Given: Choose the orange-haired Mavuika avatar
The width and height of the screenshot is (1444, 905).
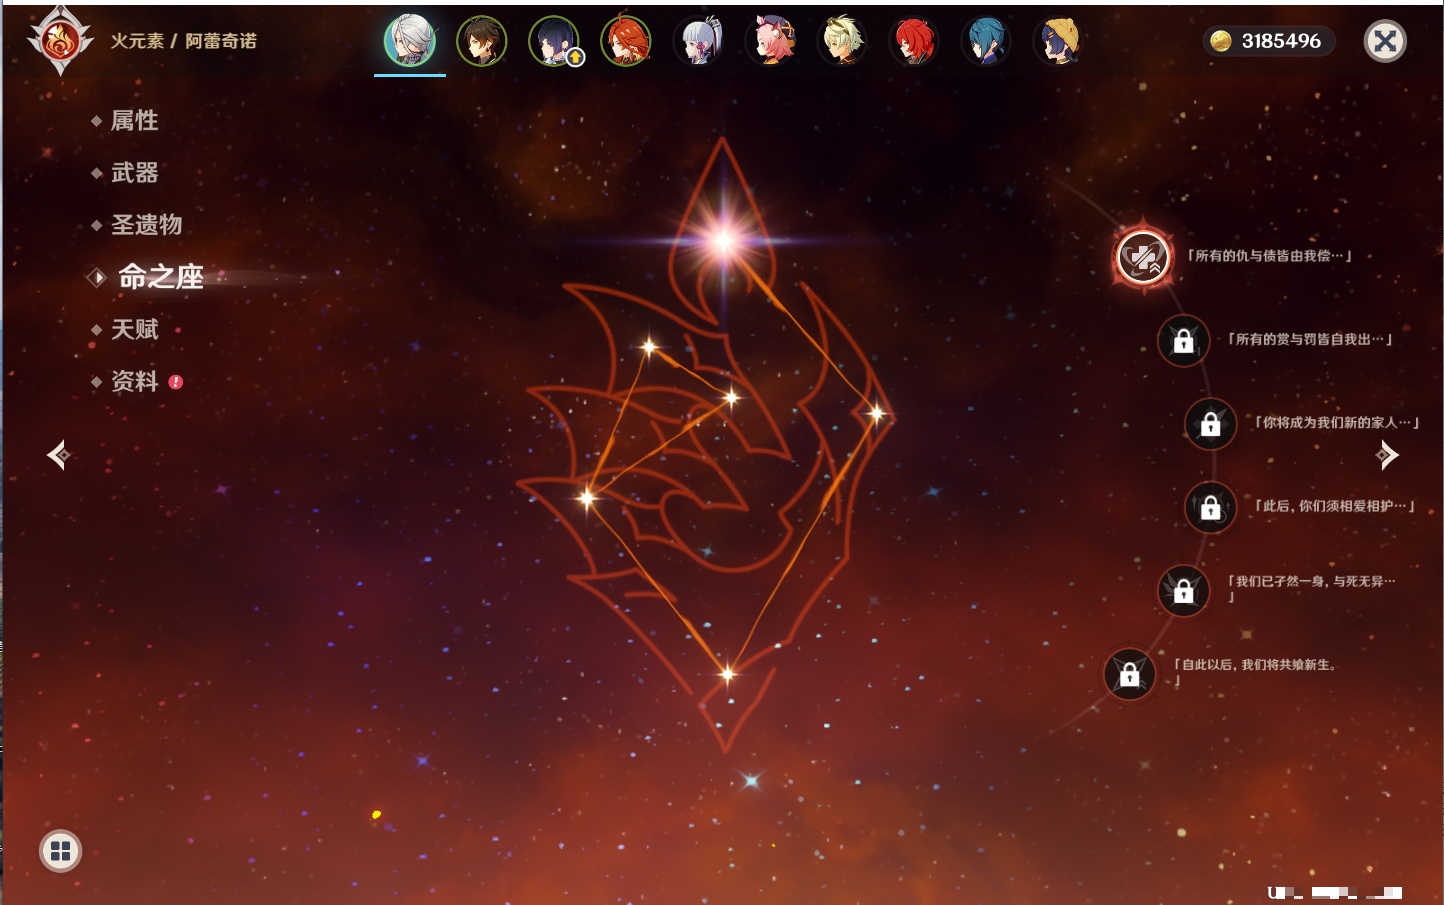Looking at the screenshot, I should (626, 42).
